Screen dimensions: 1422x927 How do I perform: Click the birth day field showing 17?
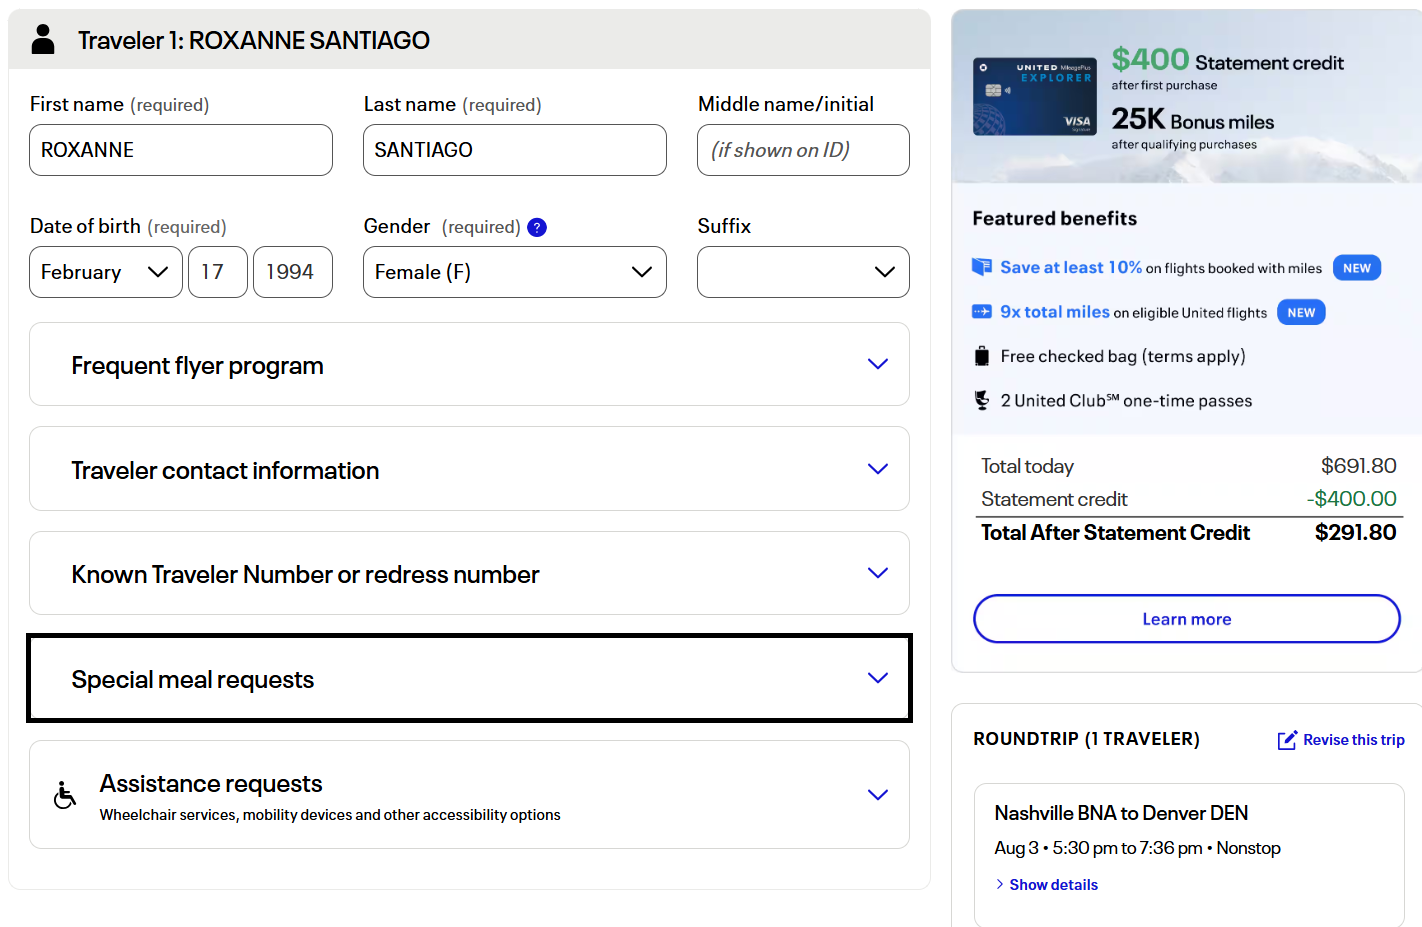218,272
